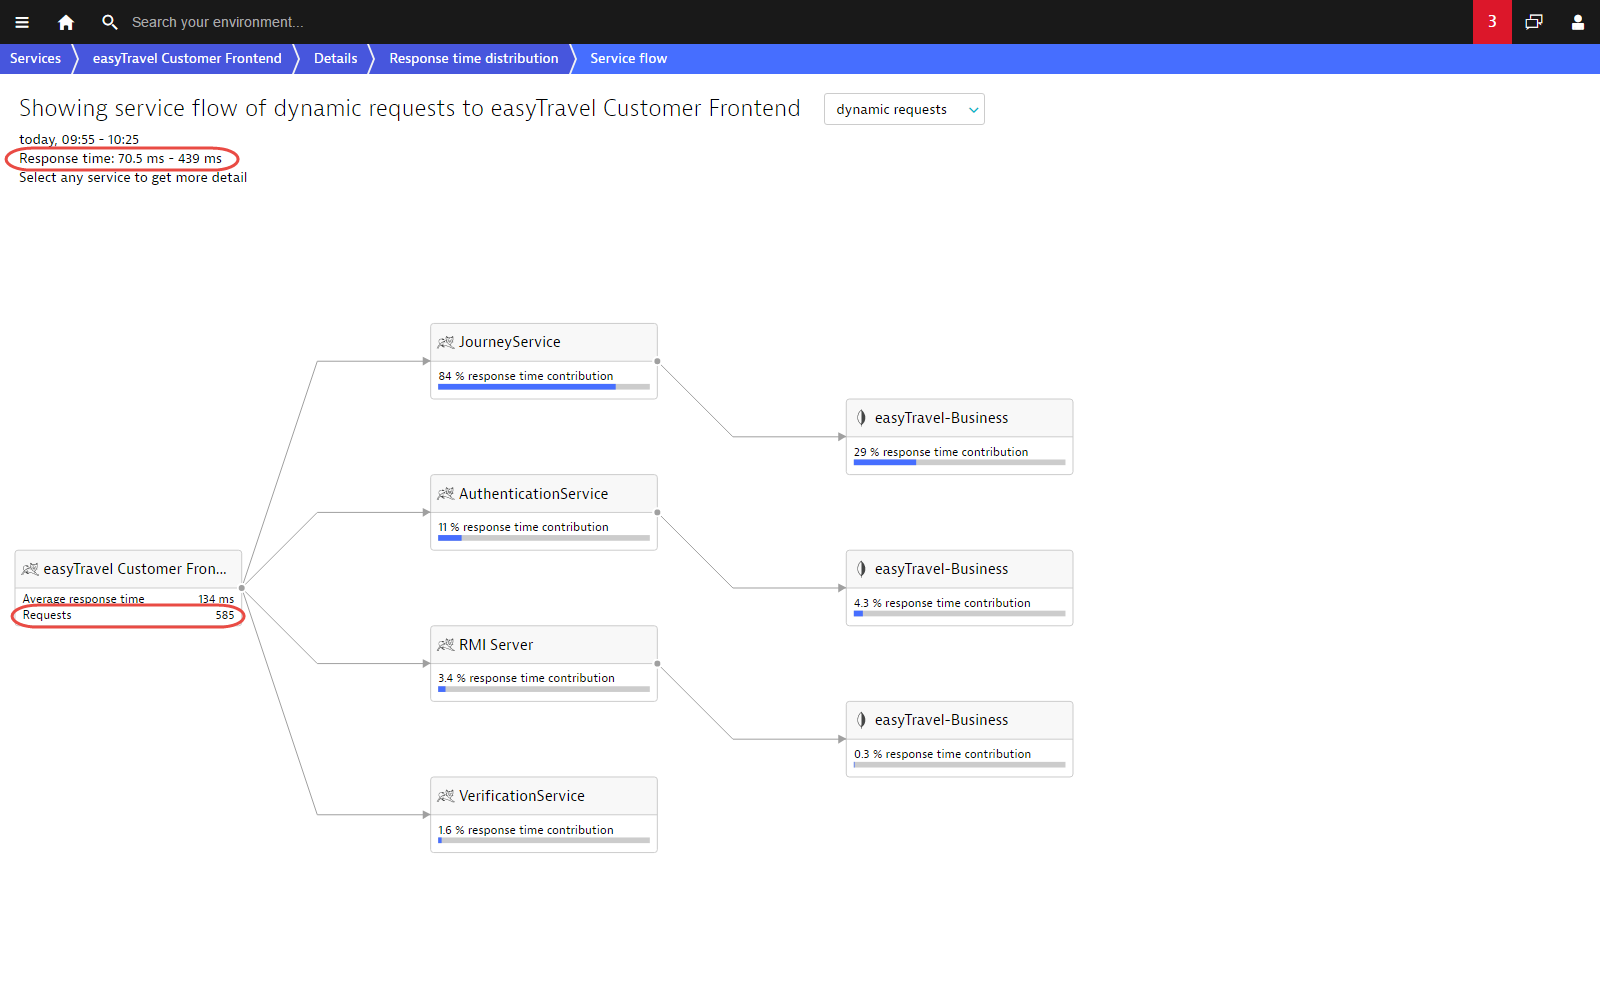The width and height of the screenshot is (1600, 987).
Task: Click the RMI Server service icon
Action: pos(446,645)
